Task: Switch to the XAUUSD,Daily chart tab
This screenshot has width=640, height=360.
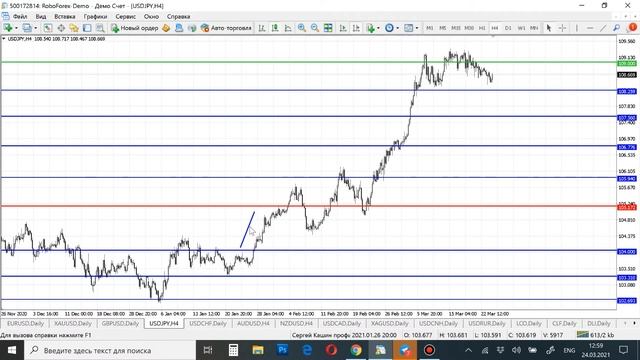Action: pos(73,323)
